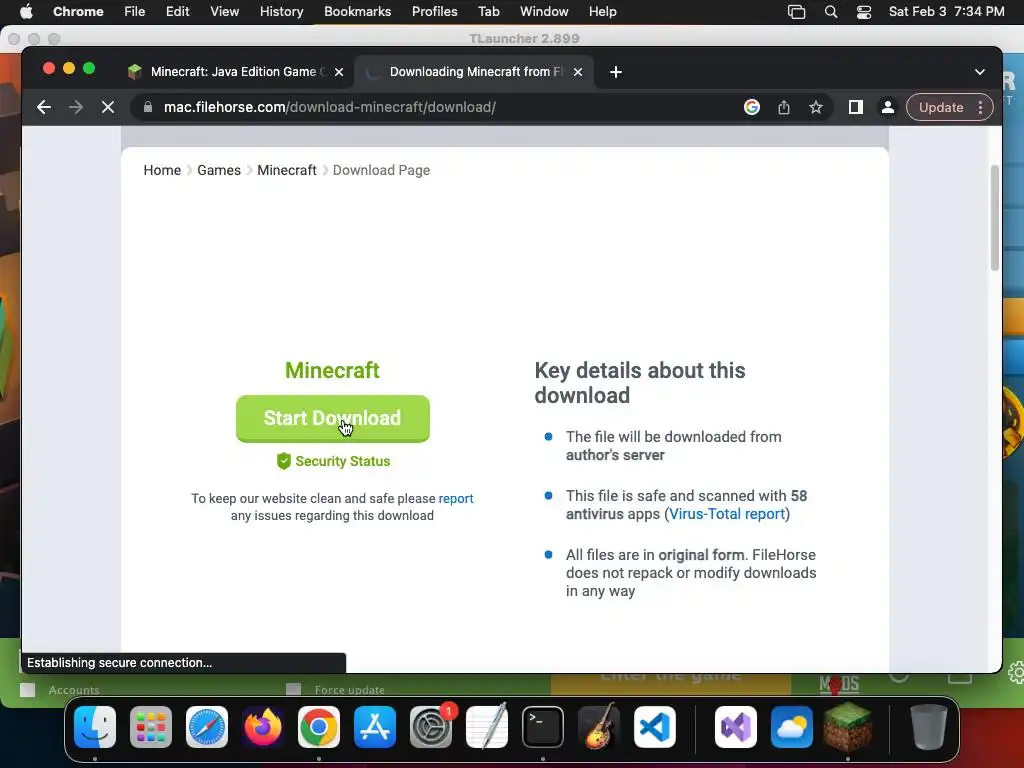Open the Minecraft block icon in the dock
Image resolution: width=1024 pixels, height=768 pixels.
pos(848,726)
